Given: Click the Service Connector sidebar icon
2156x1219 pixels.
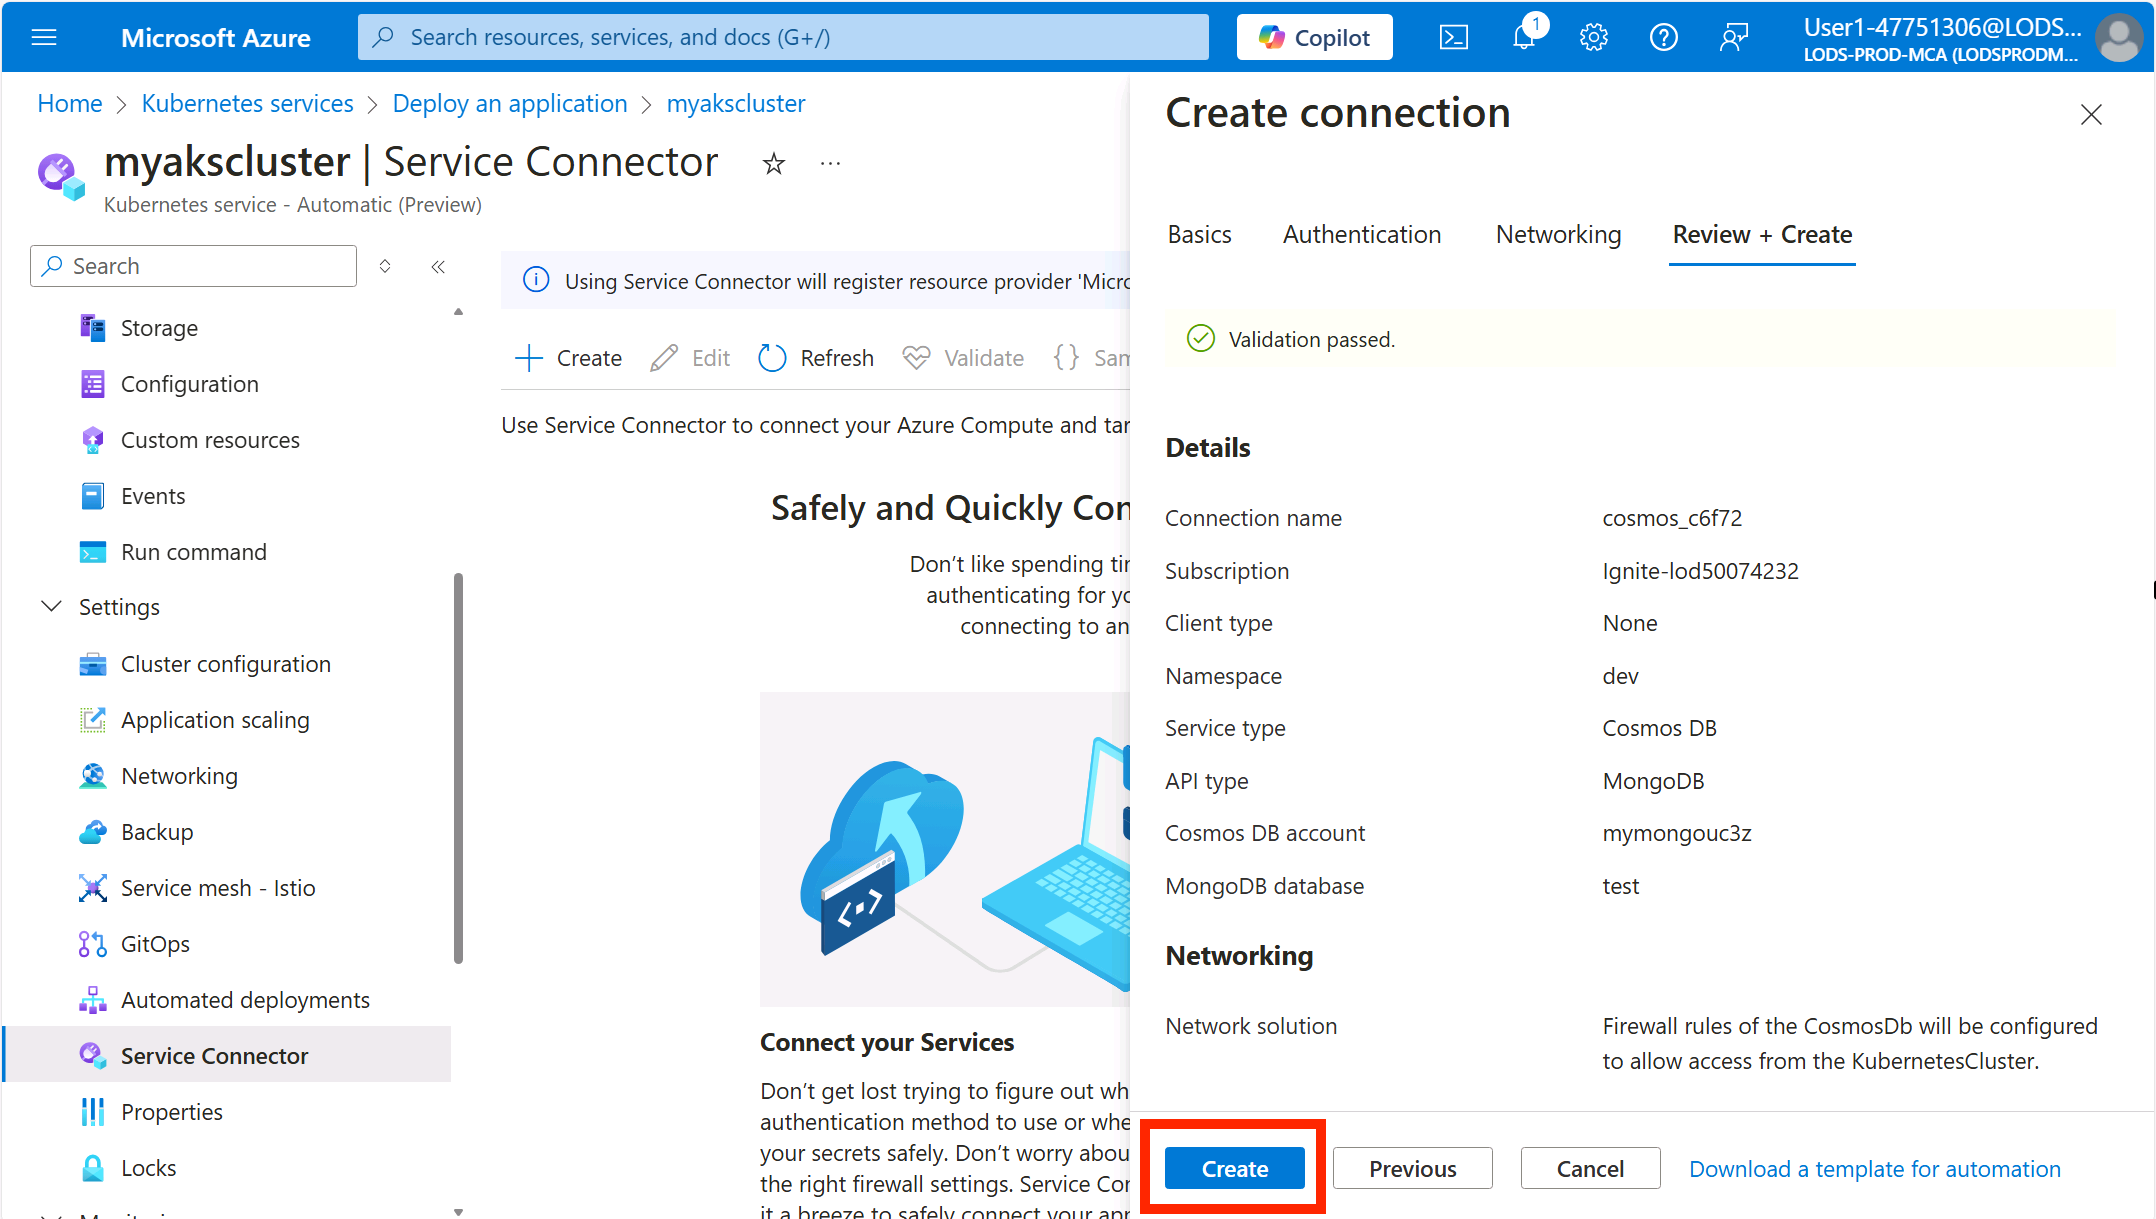Looking at the screenshot, I should [92, 1056].
